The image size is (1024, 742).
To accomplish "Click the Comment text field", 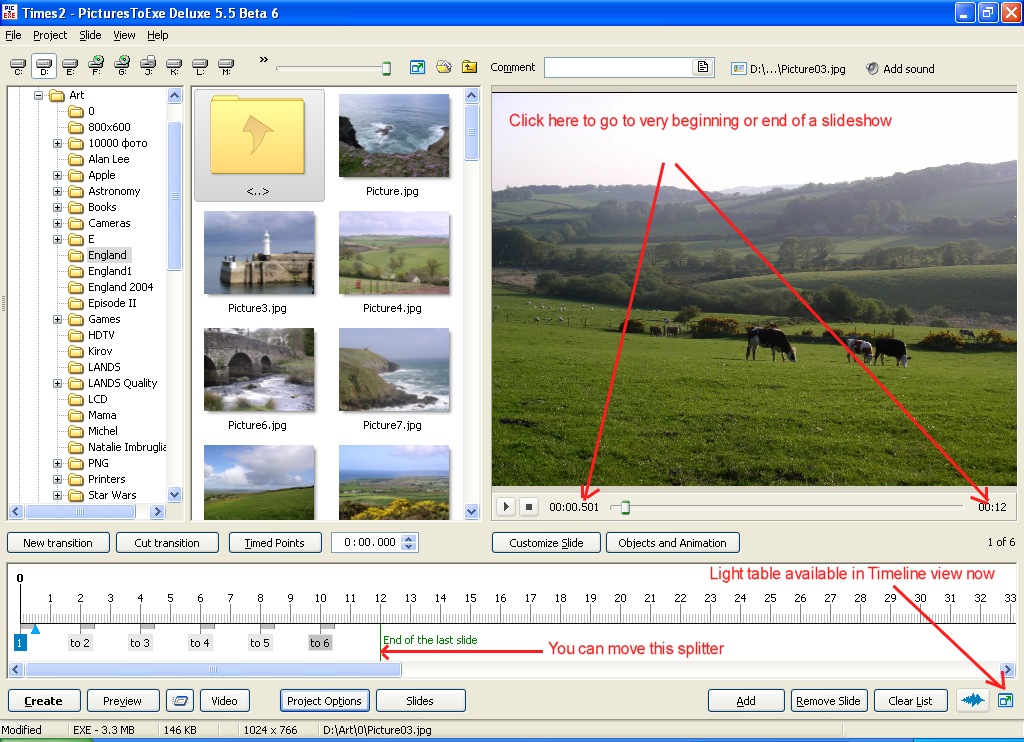I will click(617, 67).
